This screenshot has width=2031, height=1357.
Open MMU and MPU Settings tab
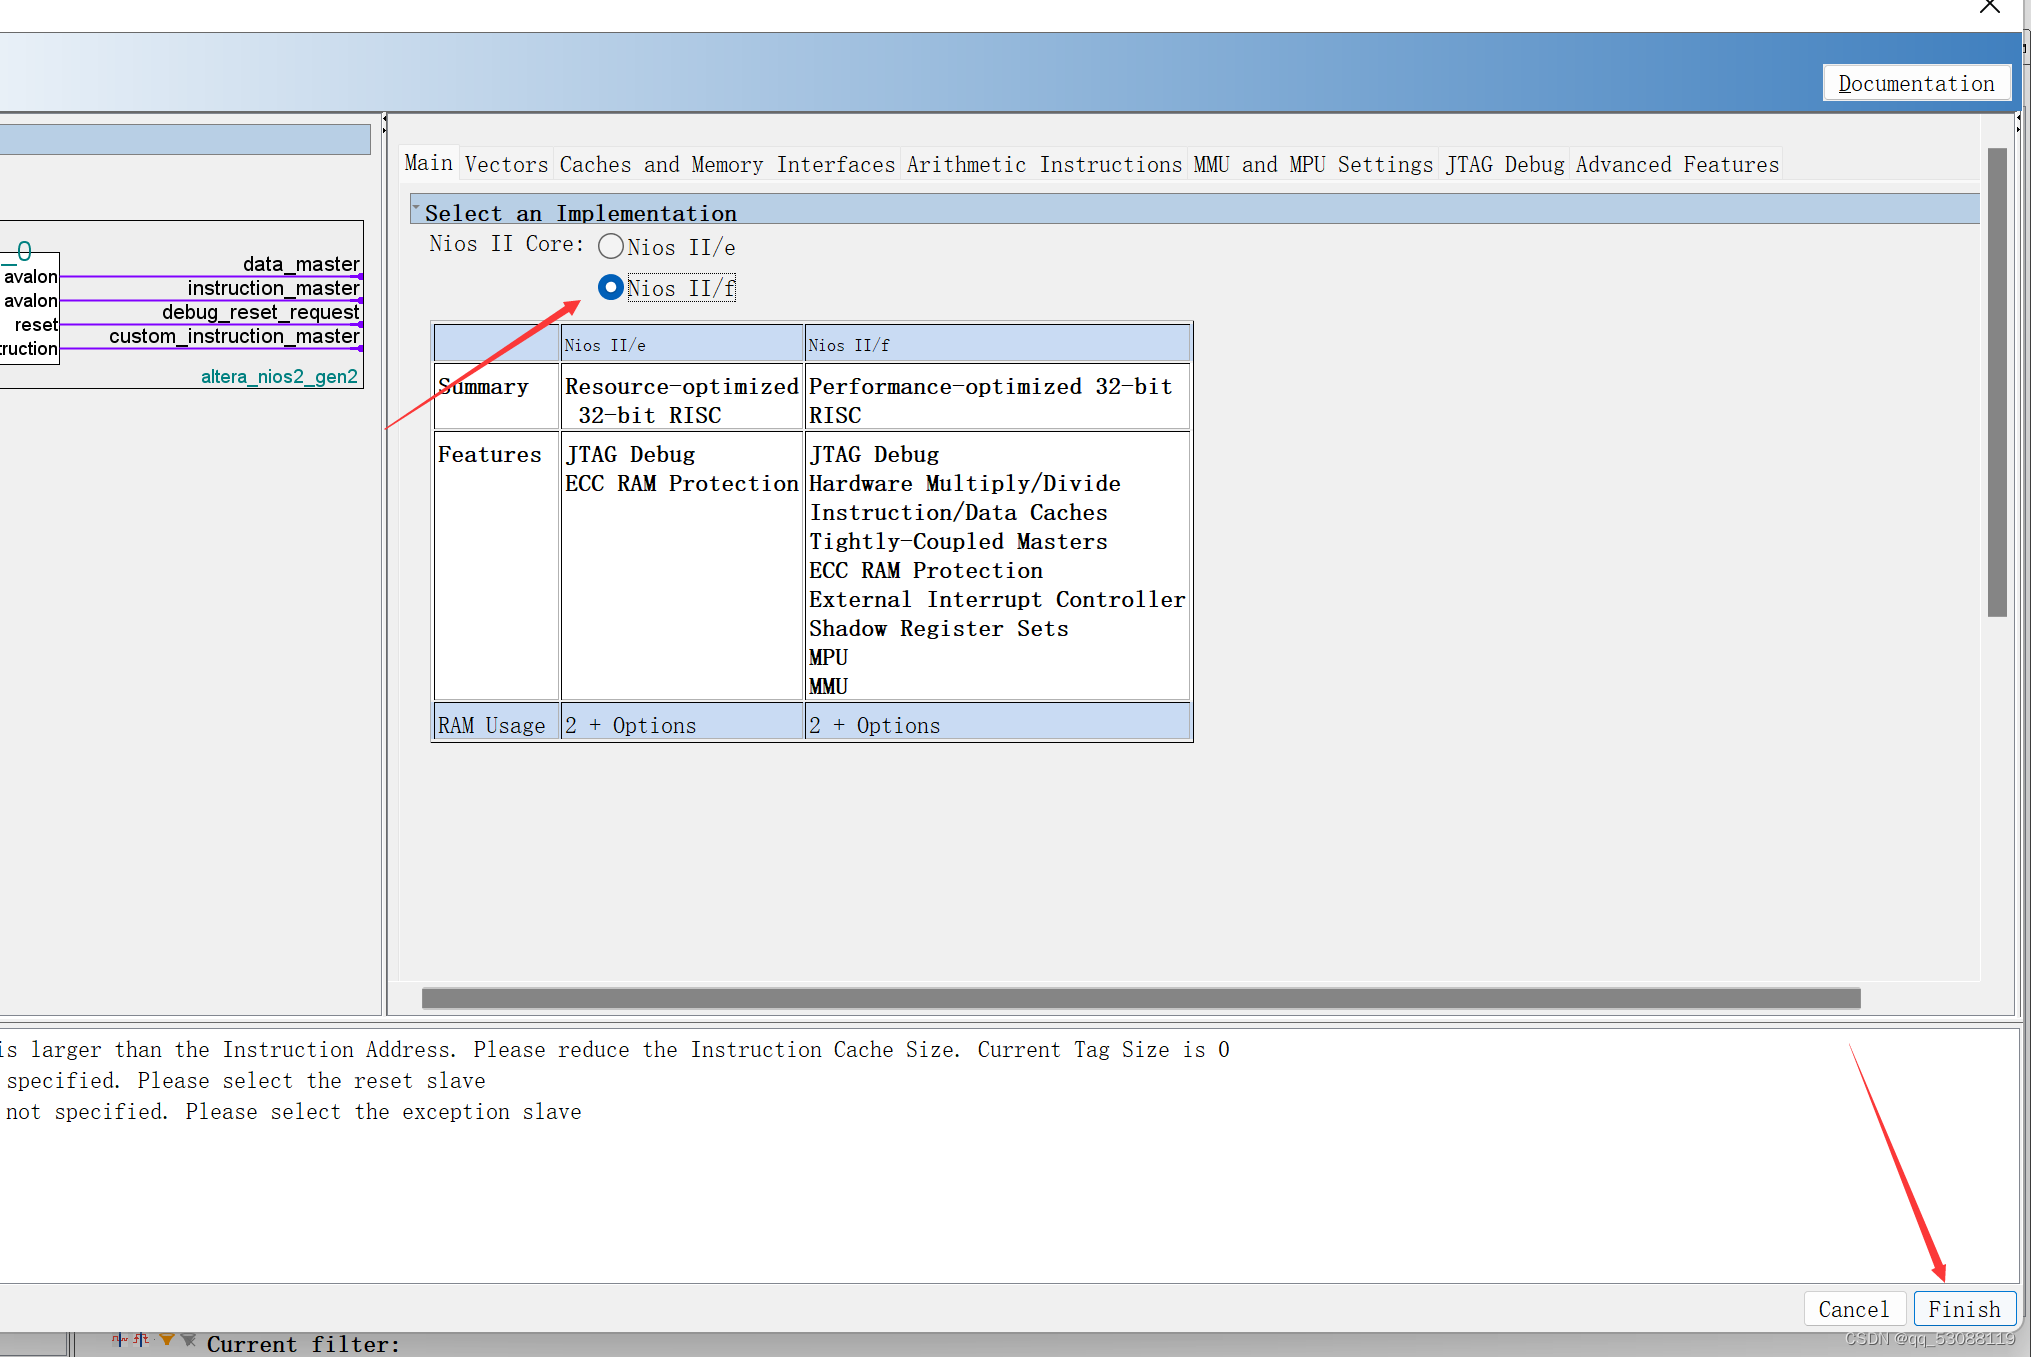1313,165
